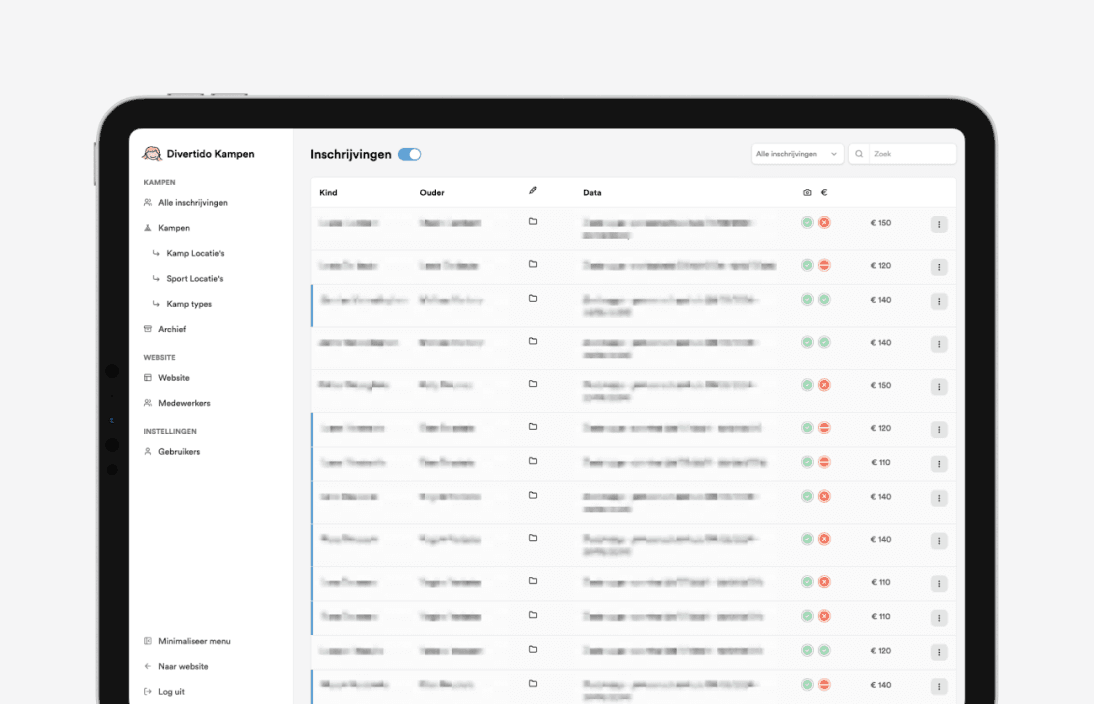This screenshot has width=1094, height=704.
Task: Open the first row's three-dot actions menu
Action: [x=938, y=224]
